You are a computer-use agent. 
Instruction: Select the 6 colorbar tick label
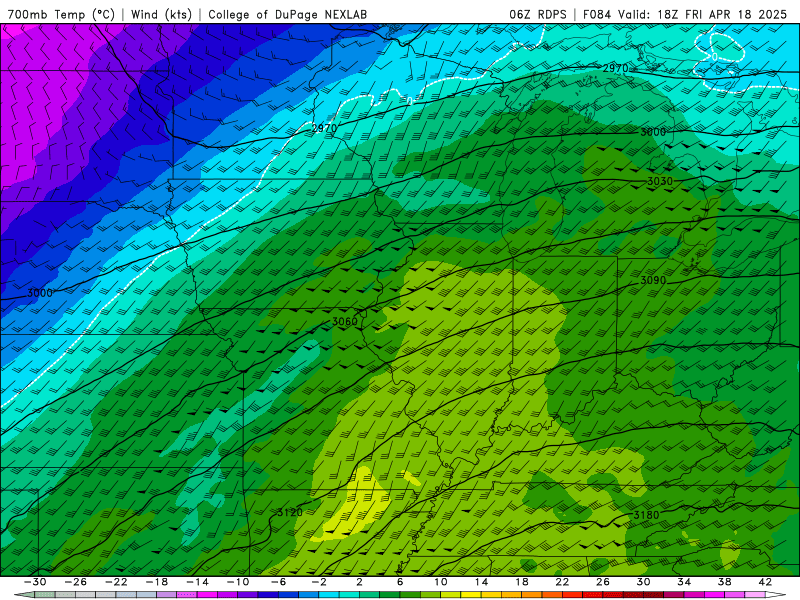pos(400,582)
